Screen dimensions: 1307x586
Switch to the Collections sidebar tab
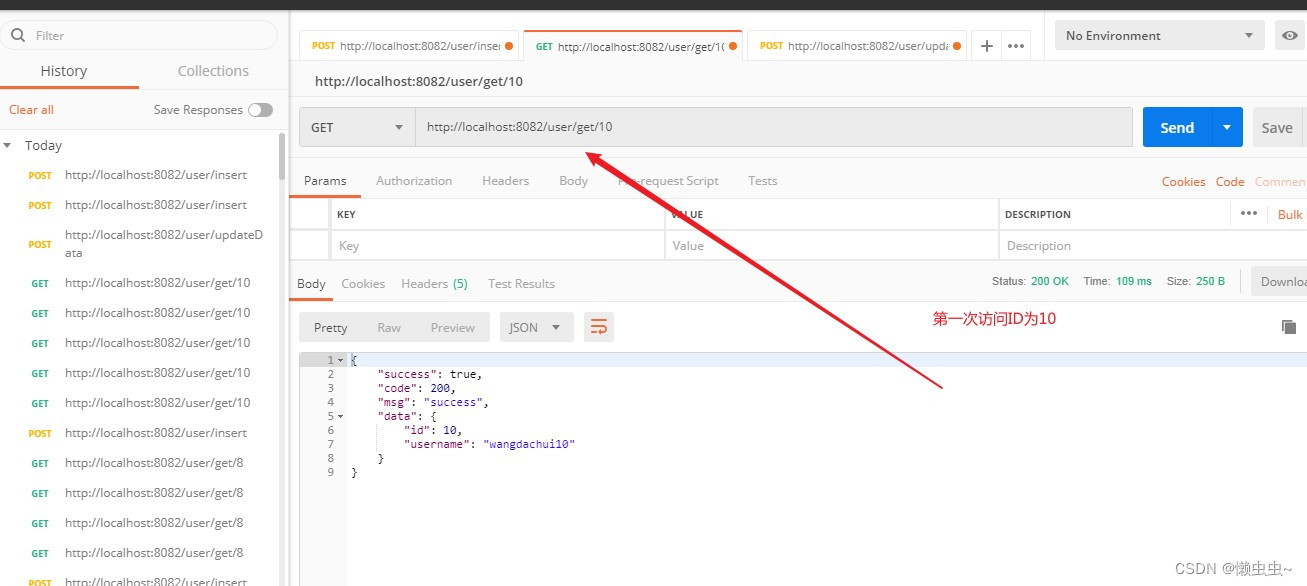[x=213, y=71]
